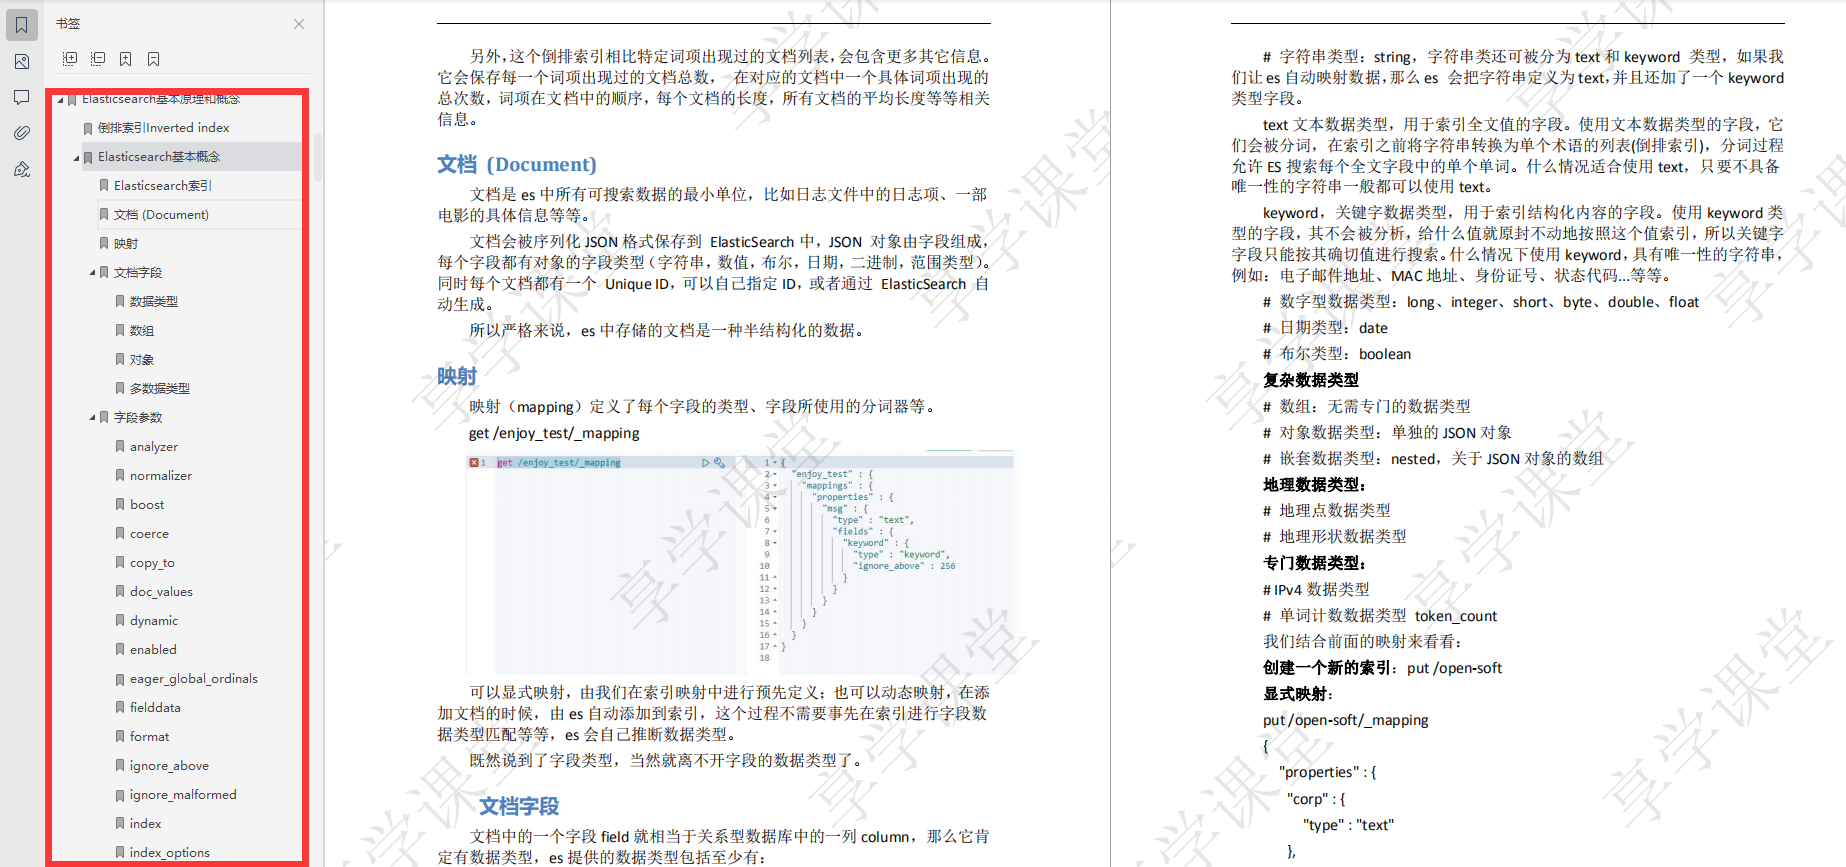This screenshot has width=1846, height=867.
Task: Jump to the enabled bookmark
Action: tap(153, 650)
